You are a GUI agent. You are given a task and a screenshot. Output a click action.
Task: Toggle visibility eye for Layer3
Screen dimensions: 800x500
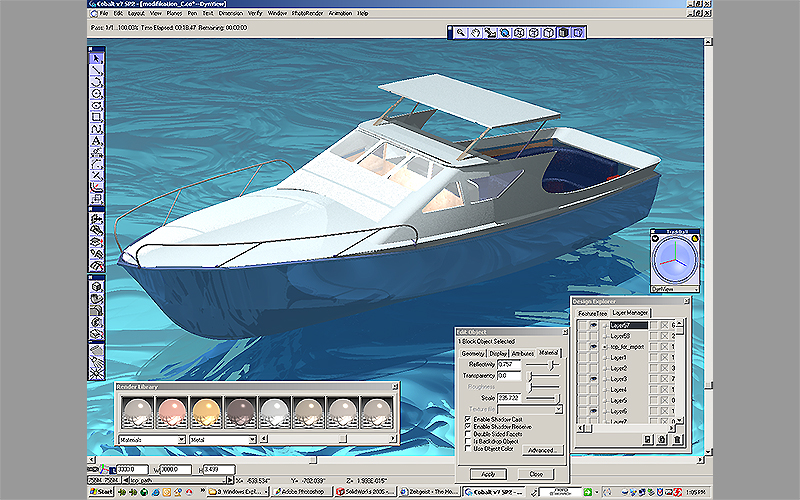592,380
